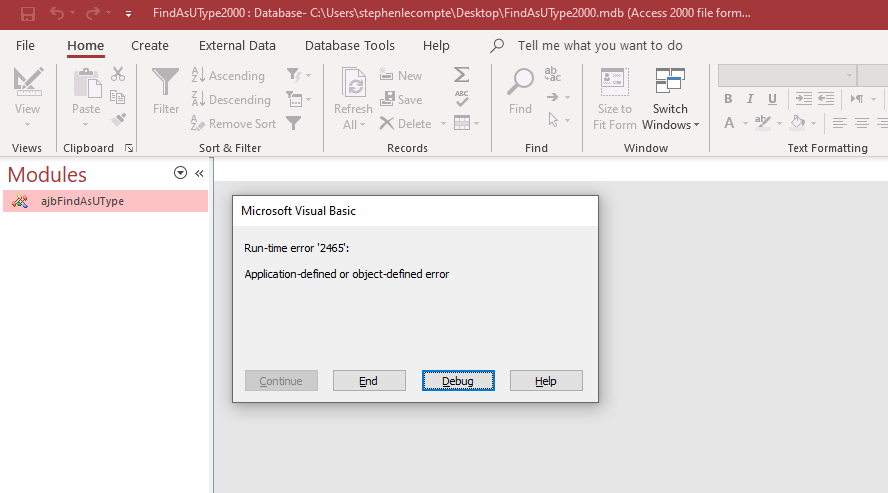Toggle Bold text formatting
Image resolution: width=888 pixels, height=493 pixels.
coord(728,99)
